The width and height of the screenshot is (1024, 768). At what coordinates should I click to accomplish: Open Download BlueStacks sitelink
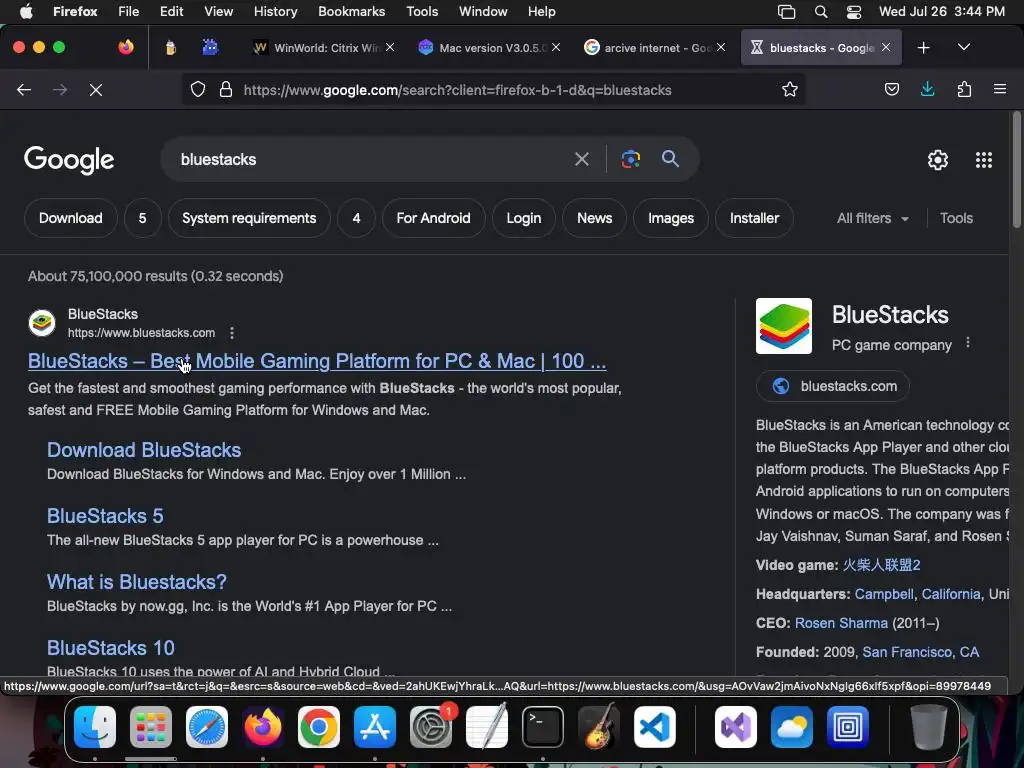click(144, 450)
